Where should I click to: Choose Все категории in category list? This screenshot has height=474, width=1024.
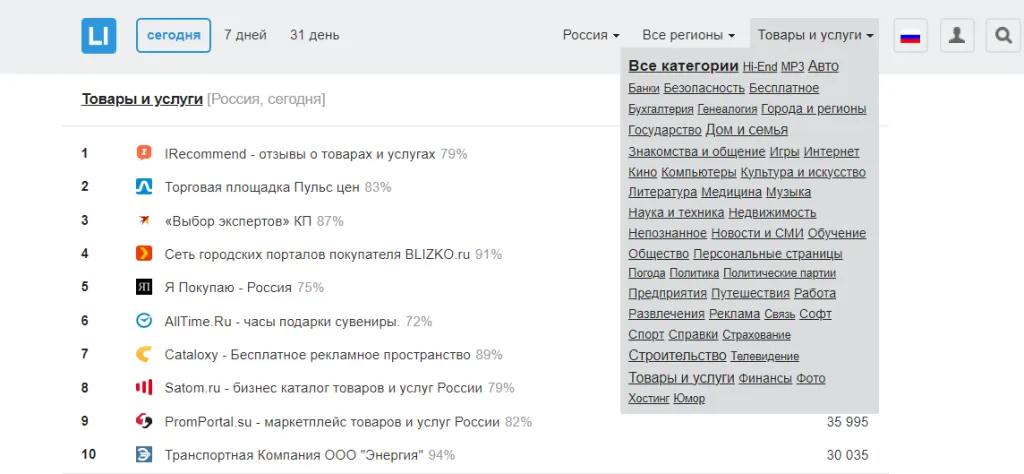(683, 66)
